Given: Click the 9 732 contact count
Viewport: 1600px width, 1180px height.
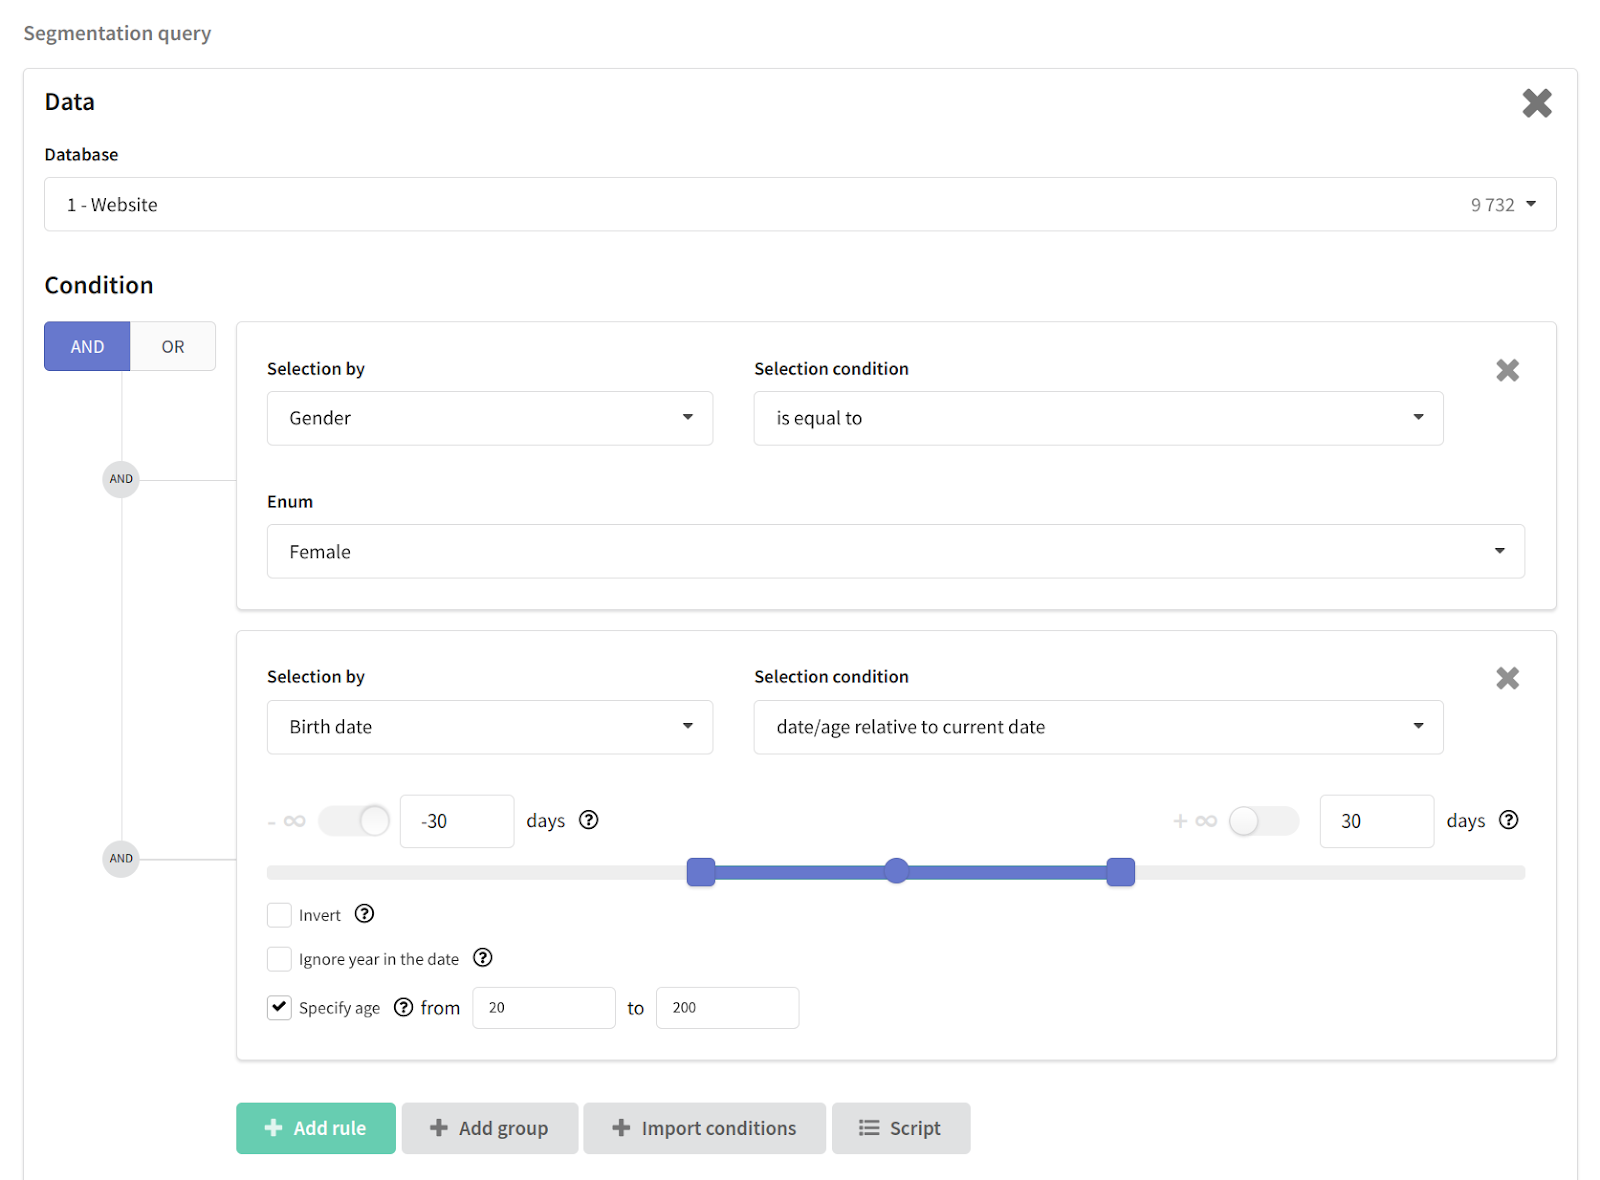Looking at the screenshot, I should 1492,205.
